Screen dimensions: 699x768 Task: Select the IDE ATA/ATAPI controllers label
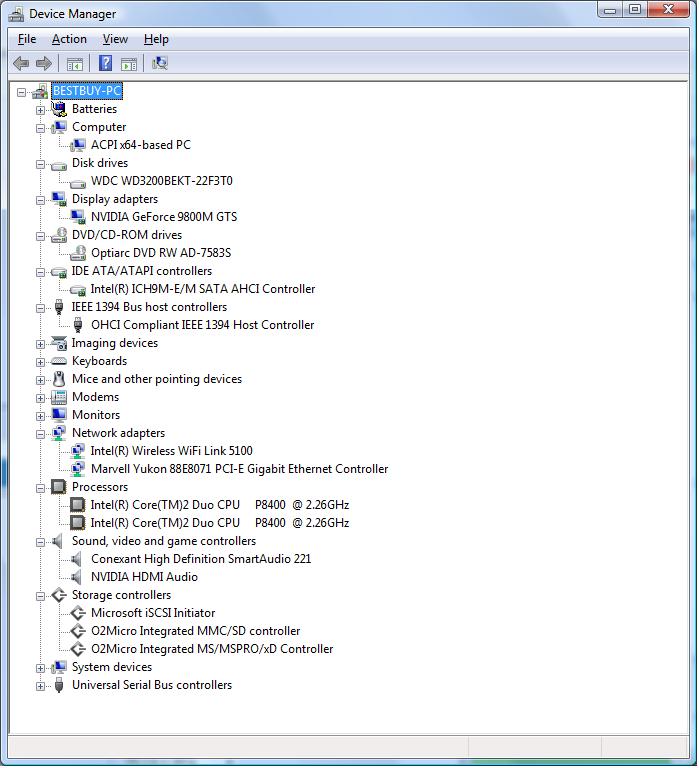[x=142, y=271]
